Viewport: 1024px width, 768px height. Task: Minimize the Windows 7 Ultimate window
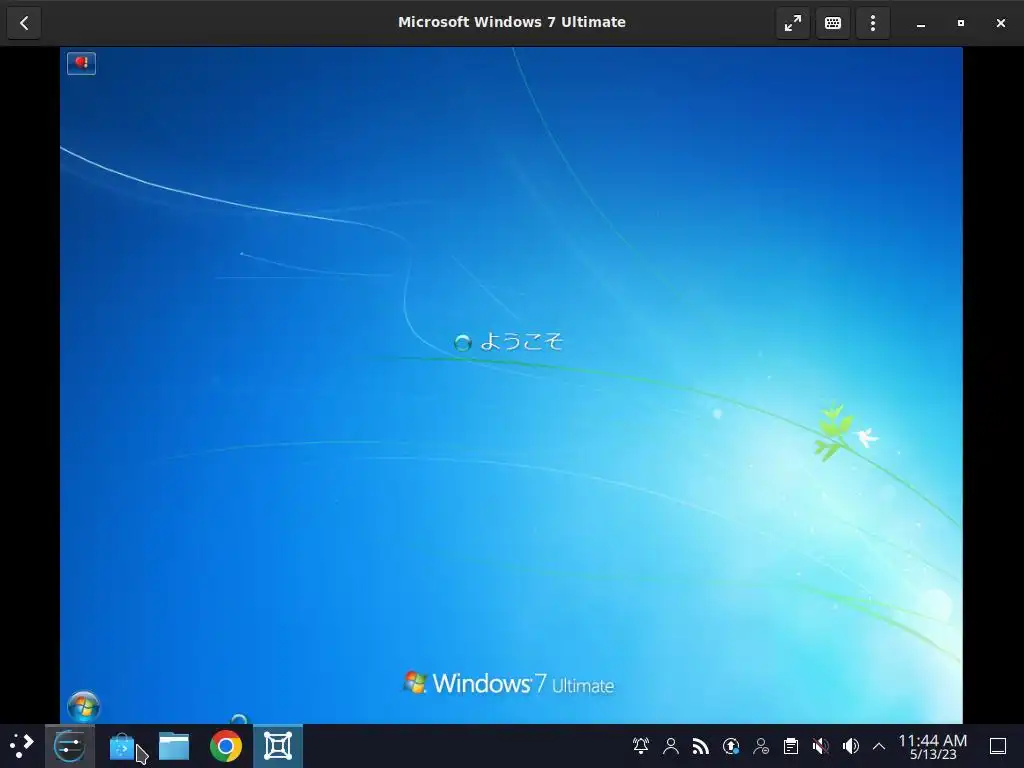921,23
